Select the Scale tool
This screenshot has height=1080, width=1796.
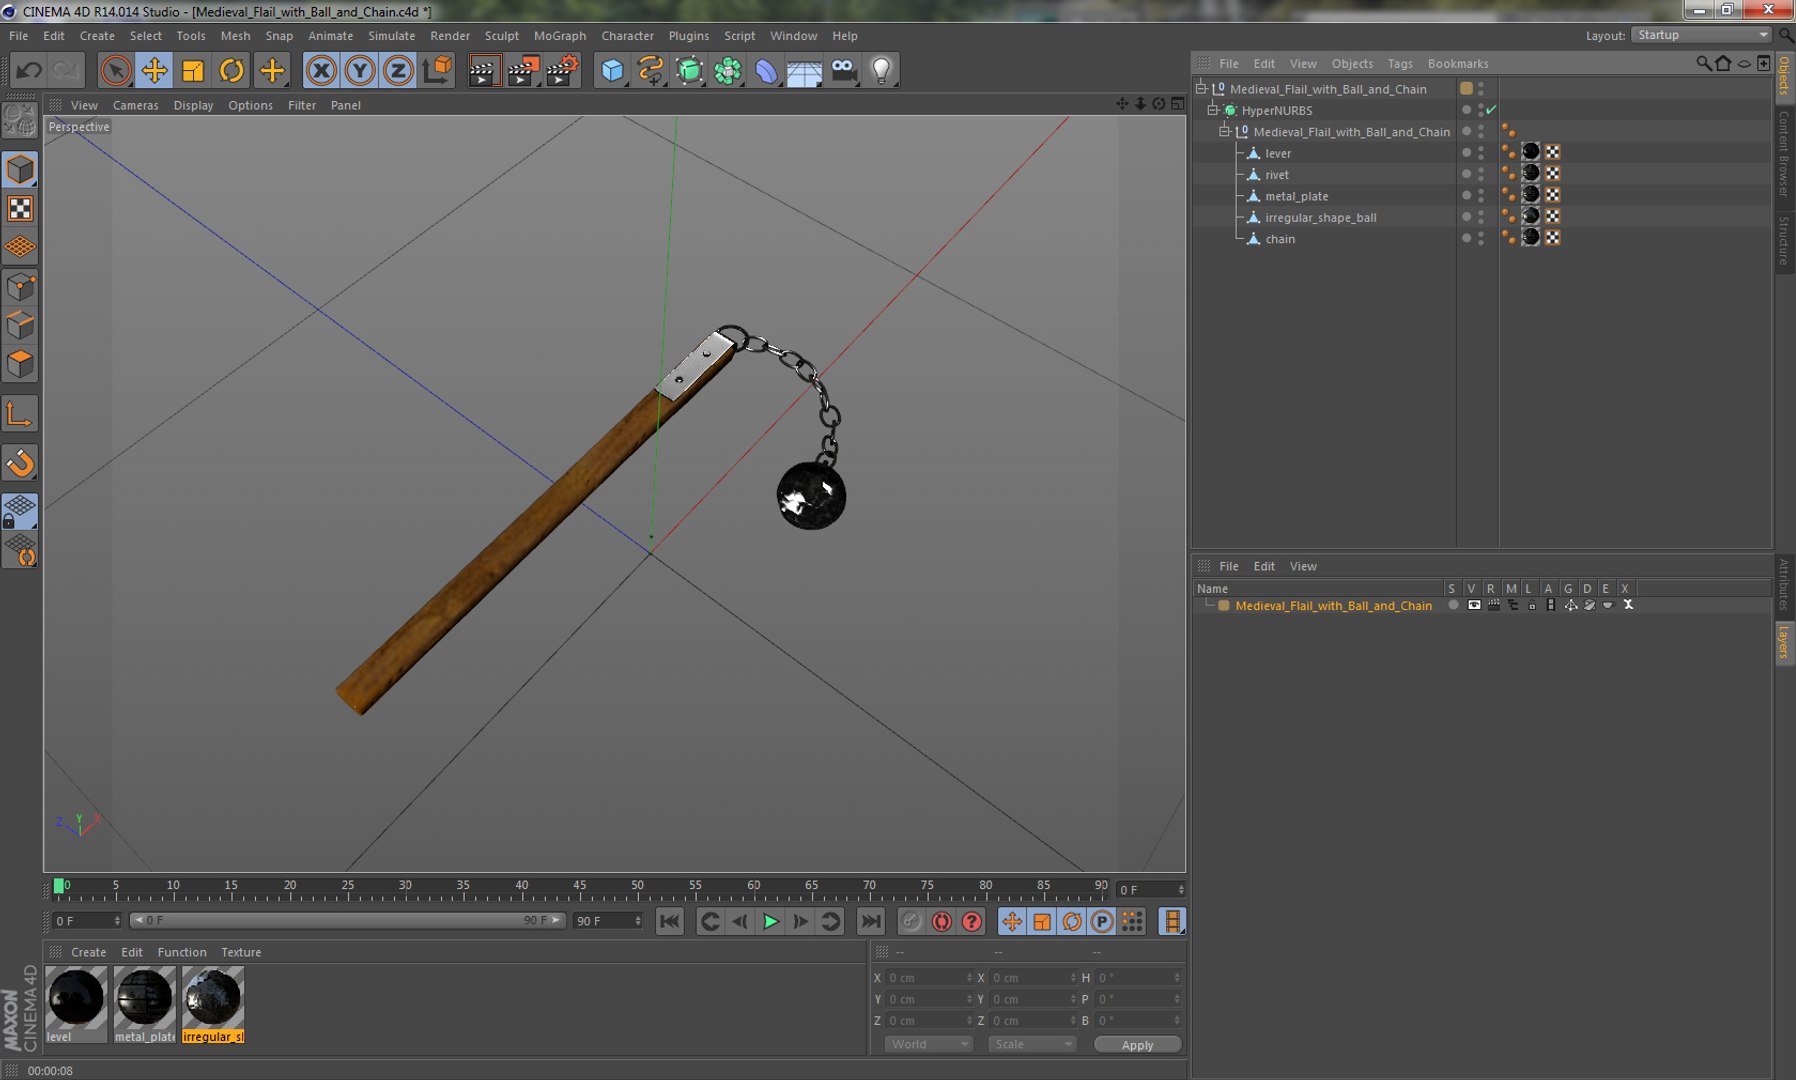[193, 70]
